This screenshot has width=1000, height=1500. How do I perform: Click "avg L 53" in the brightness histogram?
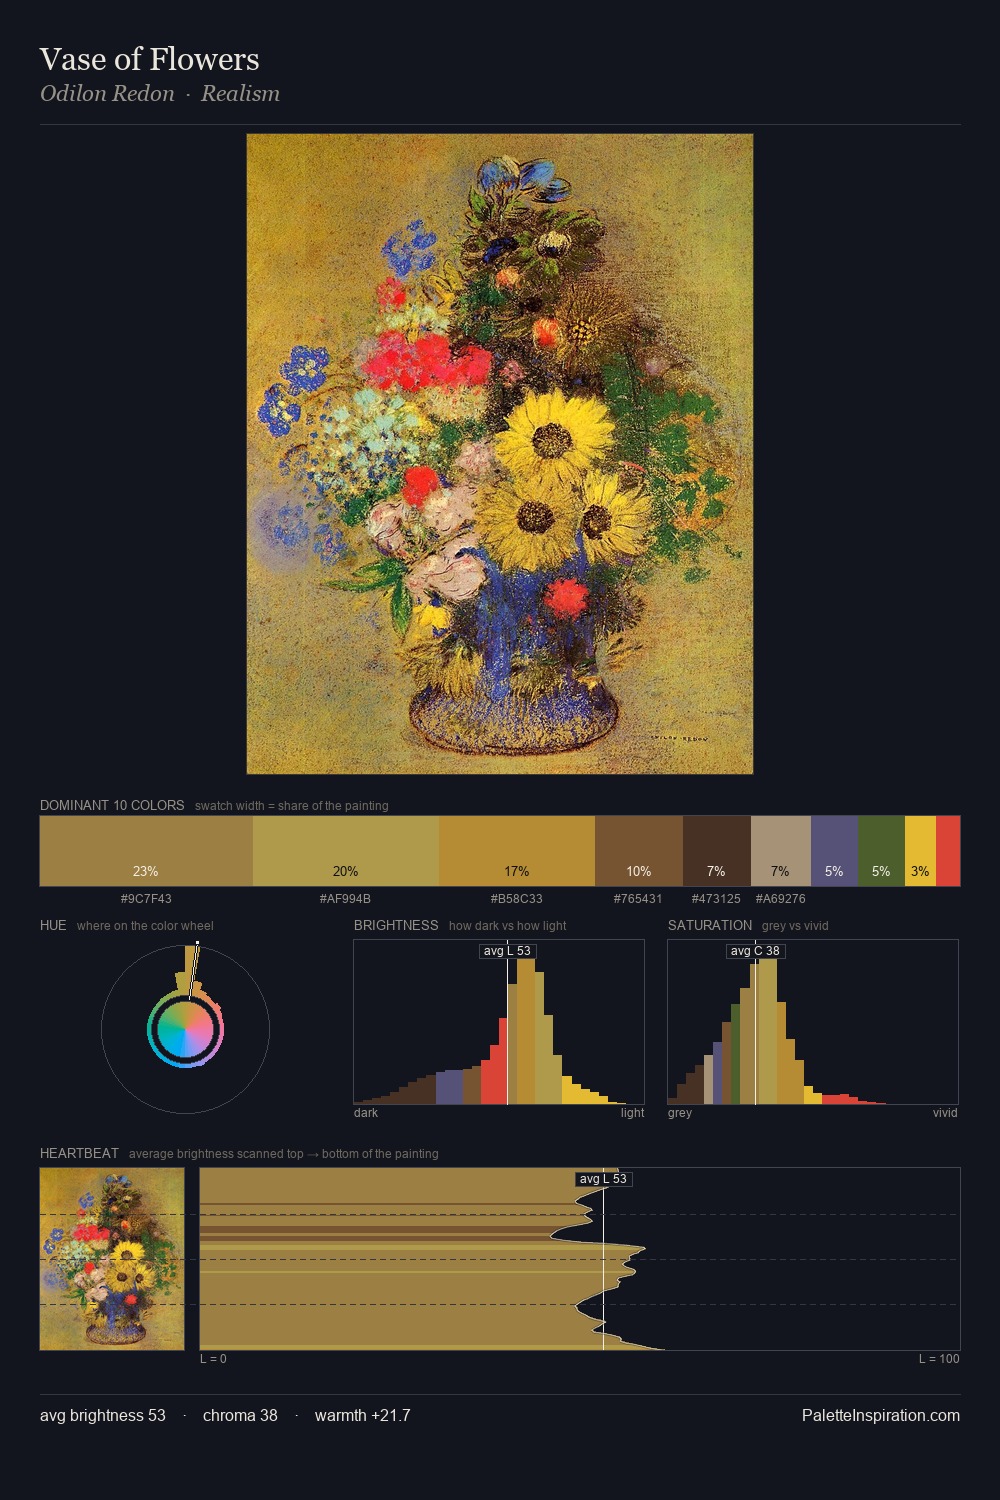pyautogui.click(x=508, y=951)
